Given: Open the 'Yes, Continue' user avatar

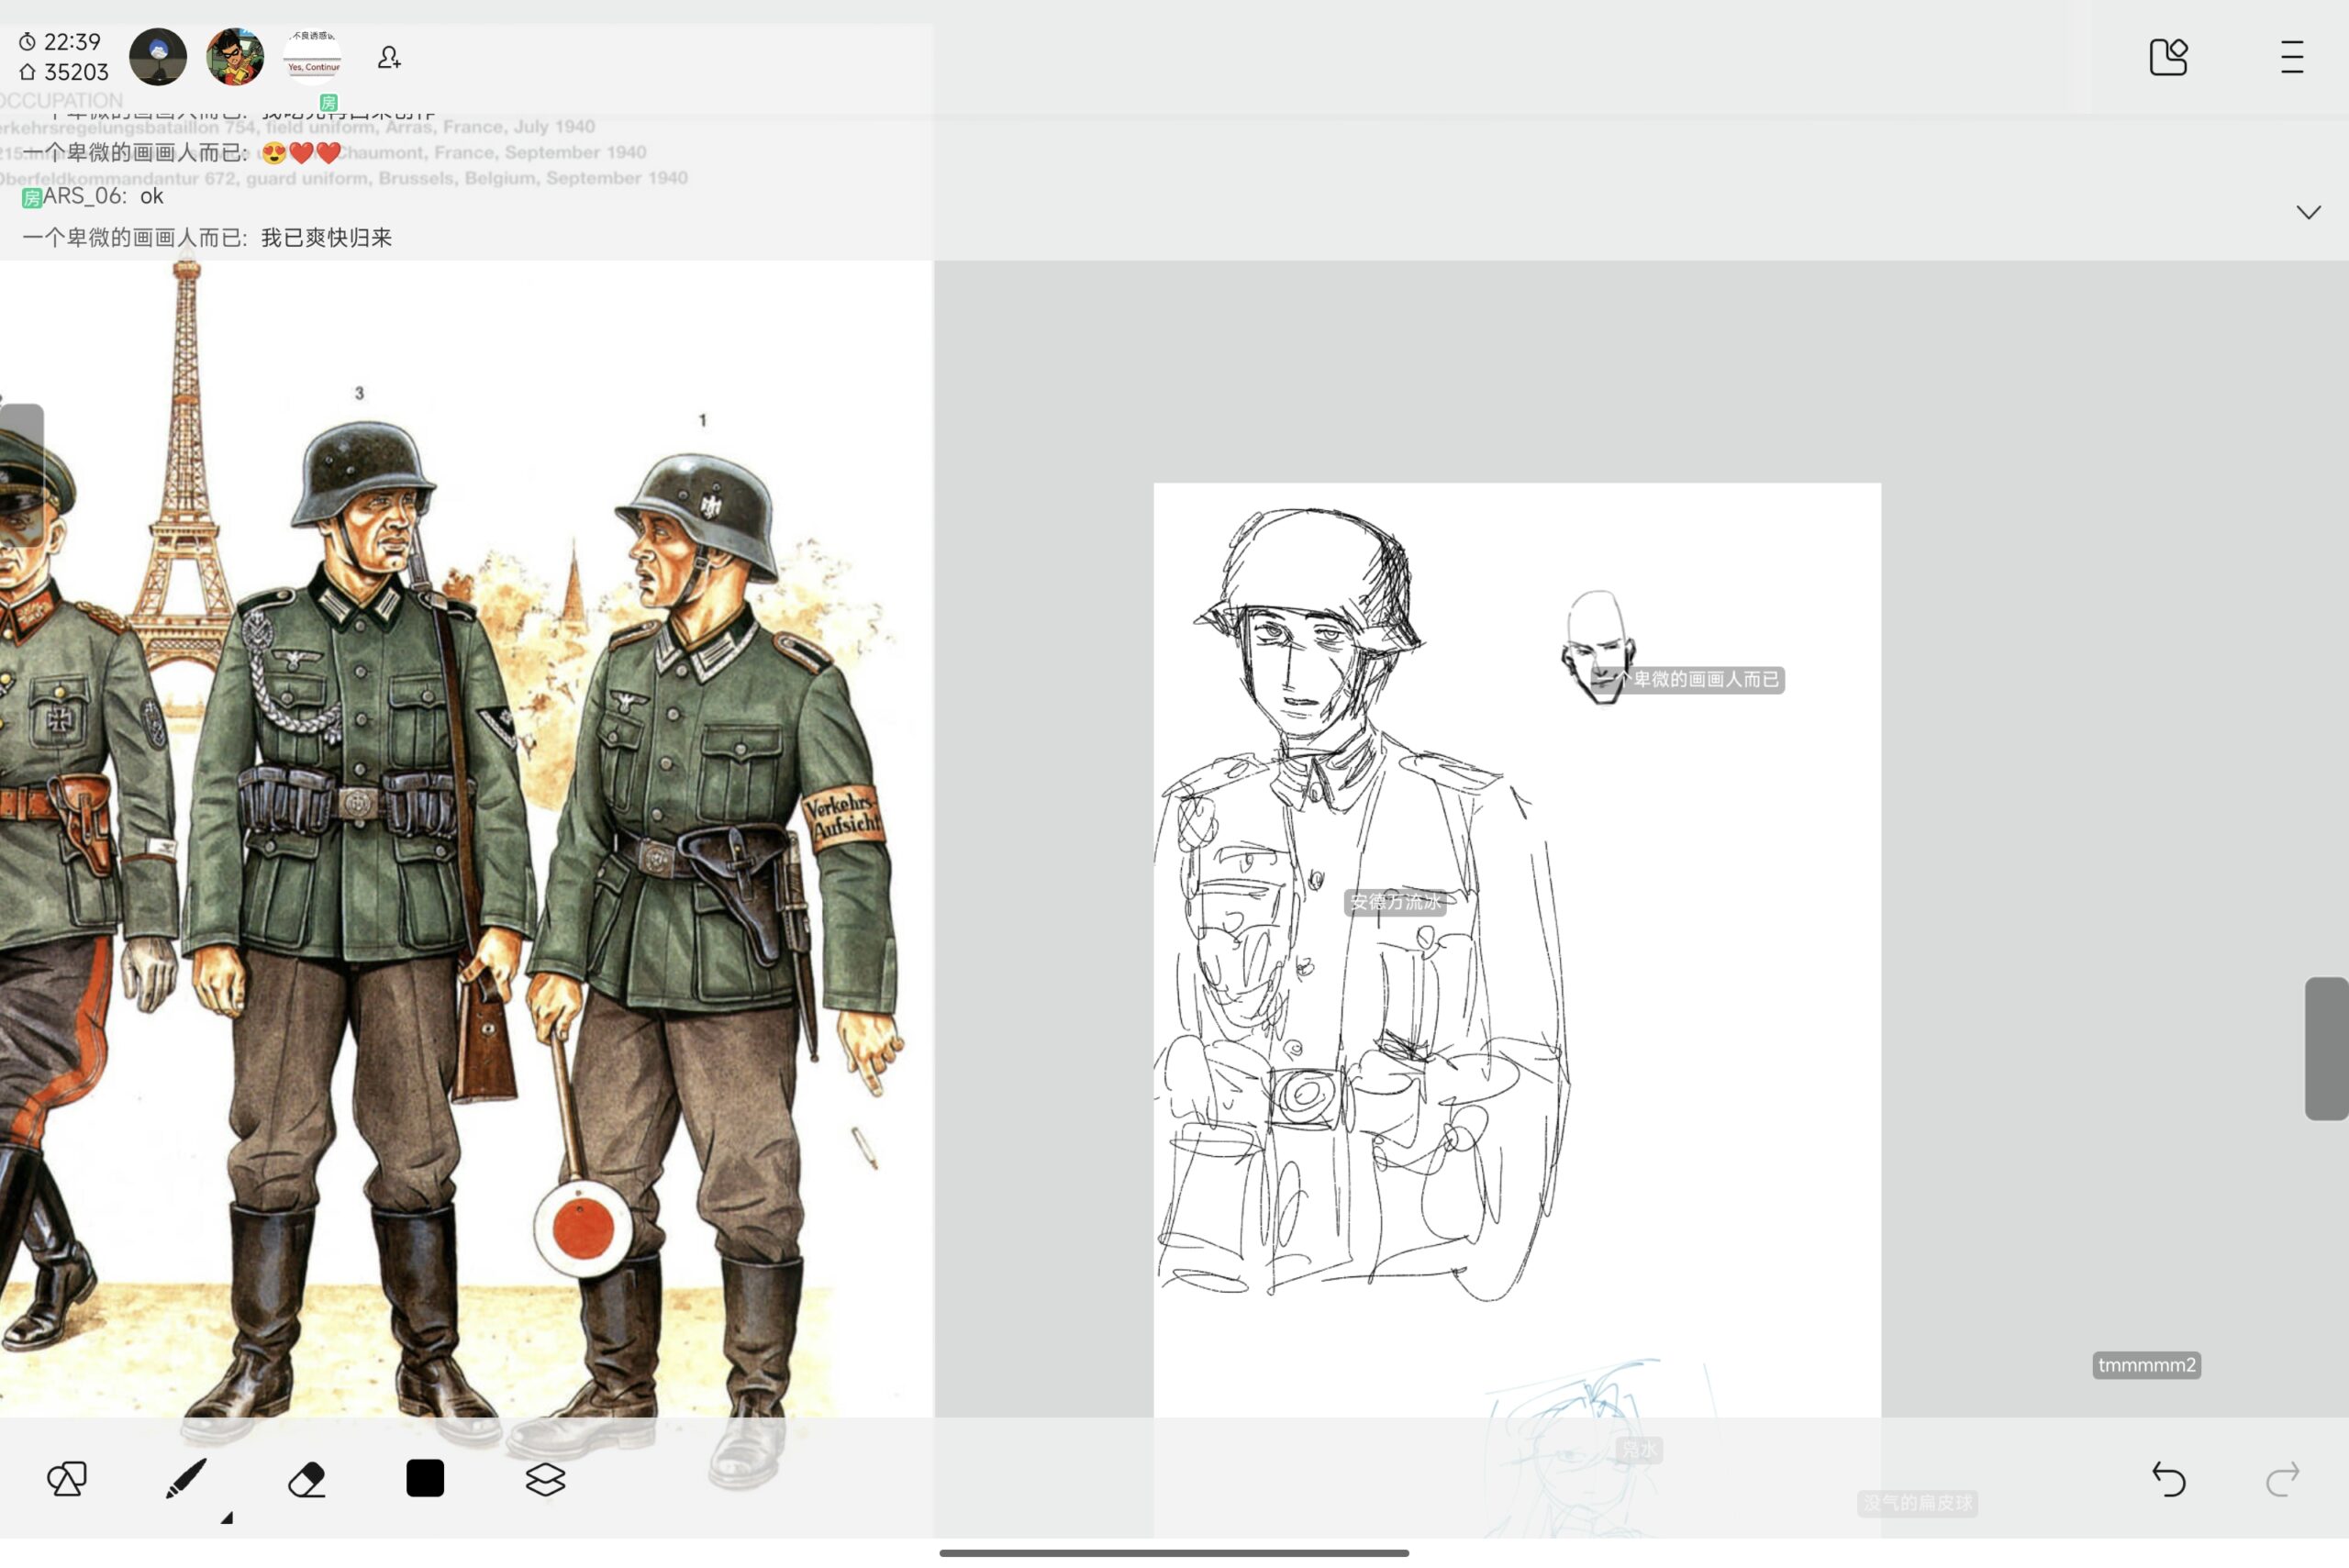Looking at the screenshot, I should pos(313,57).
